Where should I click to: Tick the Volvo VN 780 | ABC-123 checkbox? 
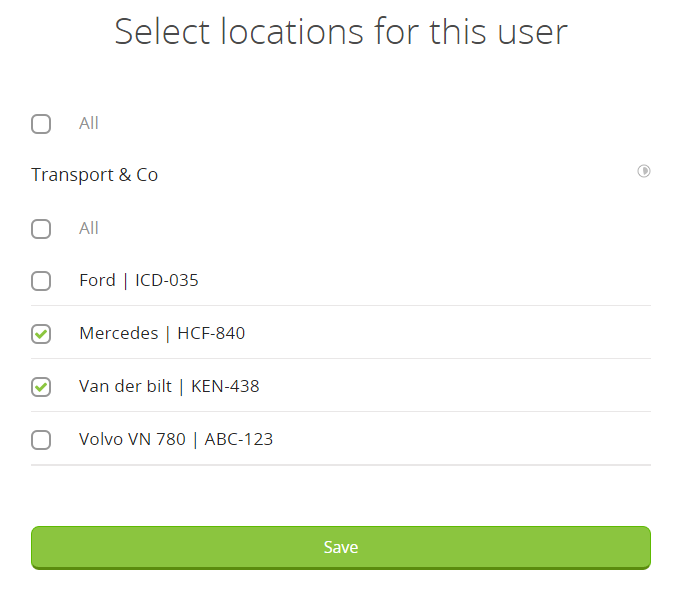(41, 440)
